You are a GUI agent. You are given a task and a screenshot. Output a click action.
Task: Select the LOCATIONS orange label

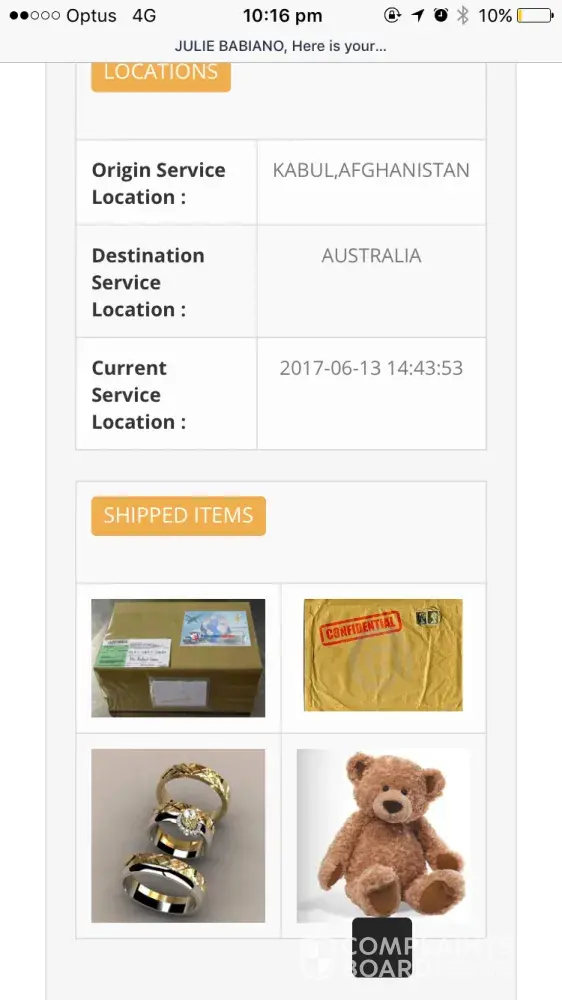[x=161, y=73]
